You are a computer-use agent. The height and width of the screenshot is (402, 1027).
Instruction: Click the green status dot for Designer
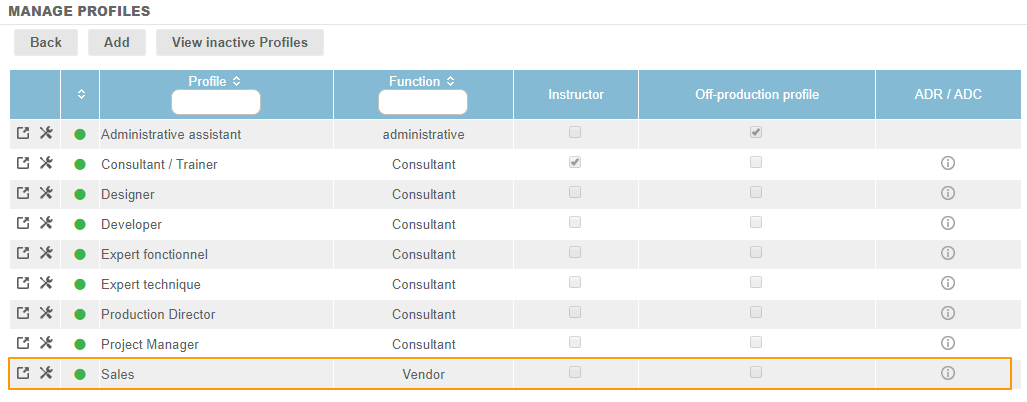pyautogui.click(x=80, y=194)
